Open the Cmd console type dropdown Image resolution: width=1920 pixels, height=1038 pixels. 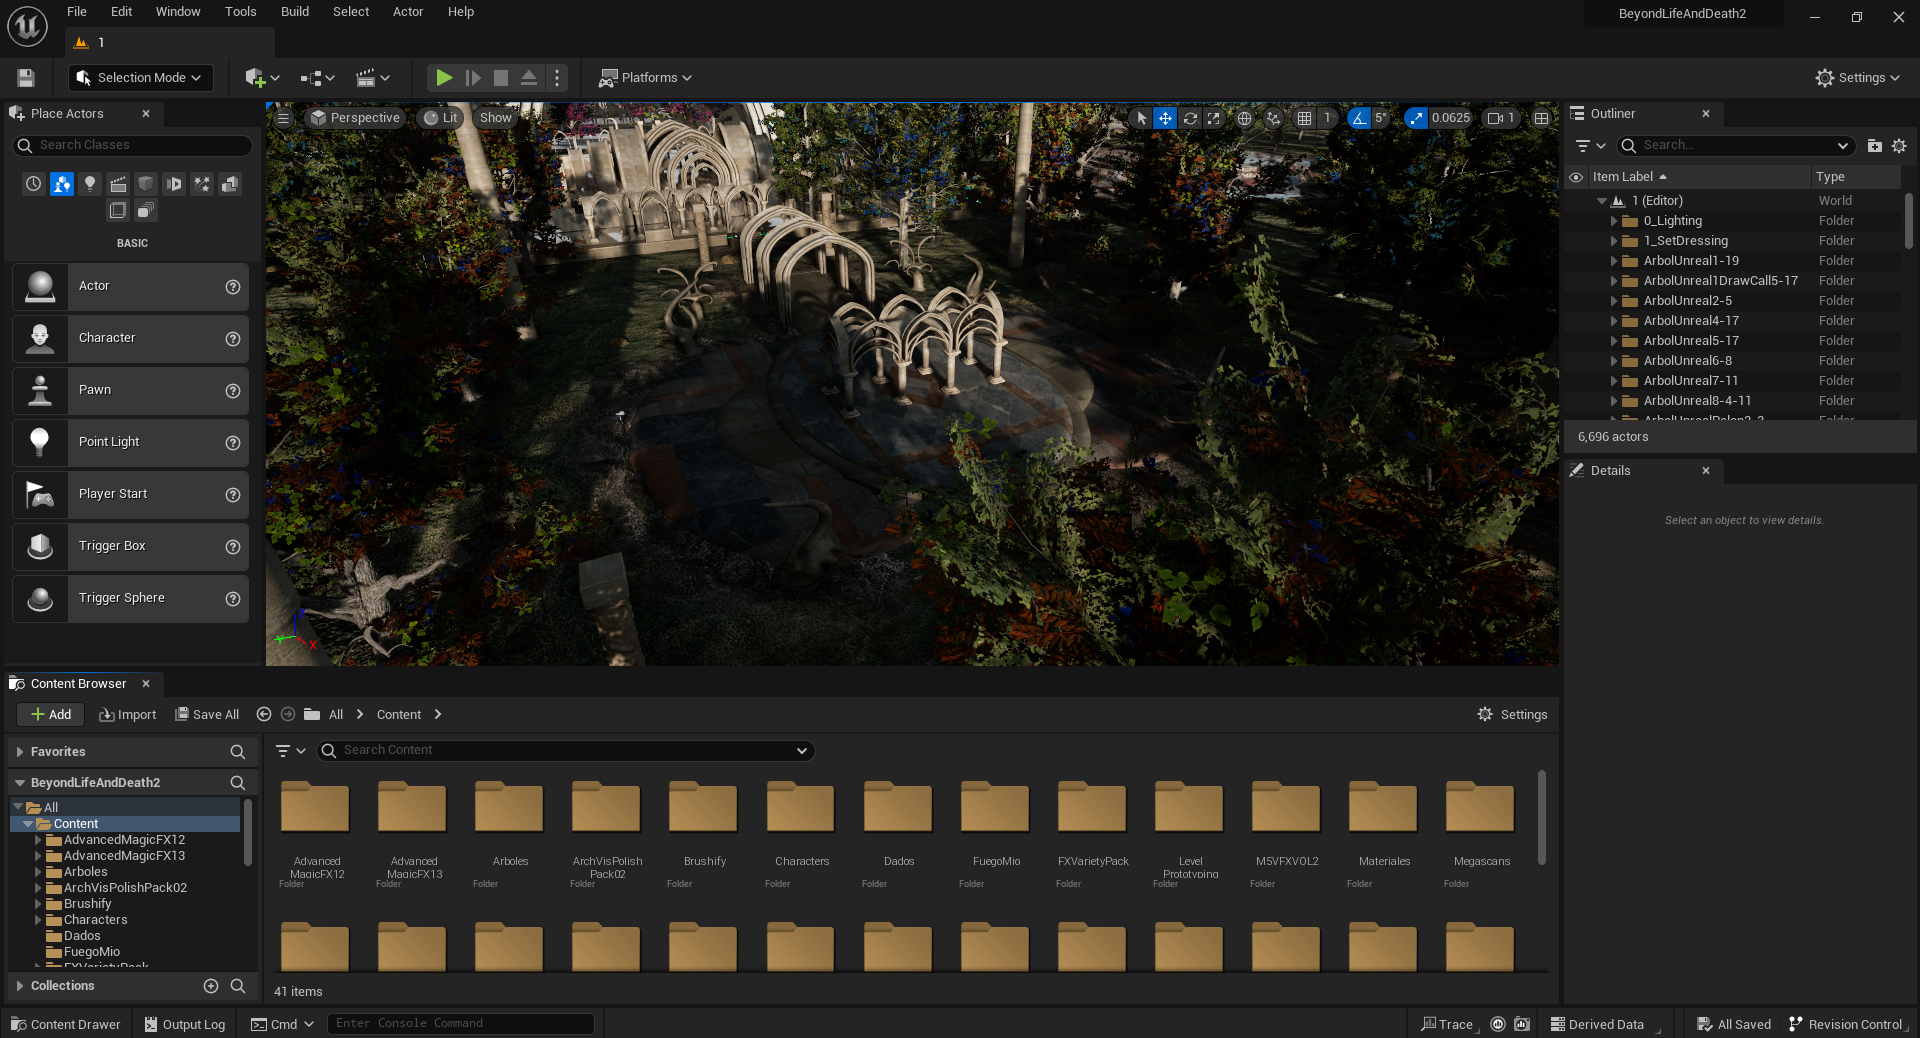click(x=283, y=1024)
